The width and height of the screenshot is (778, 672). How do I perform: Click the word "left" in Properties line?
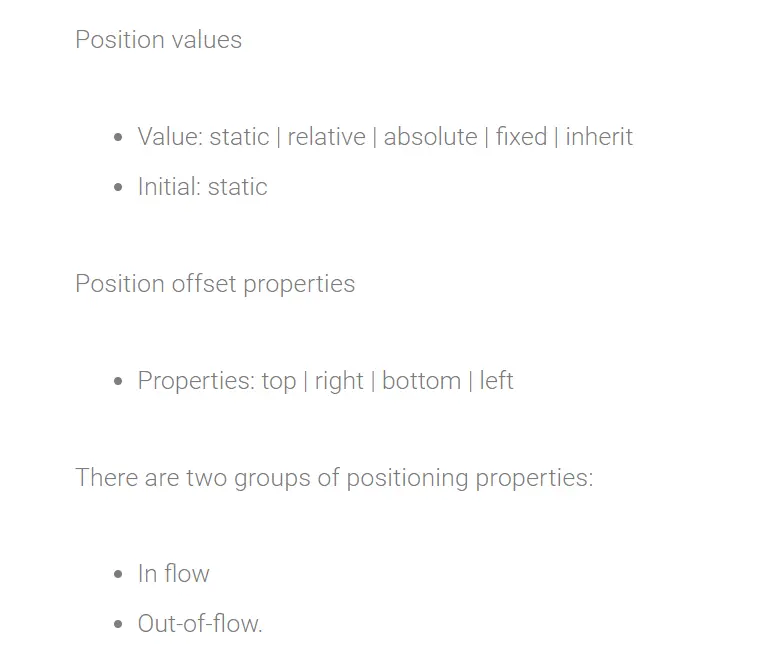coord(496,381)
